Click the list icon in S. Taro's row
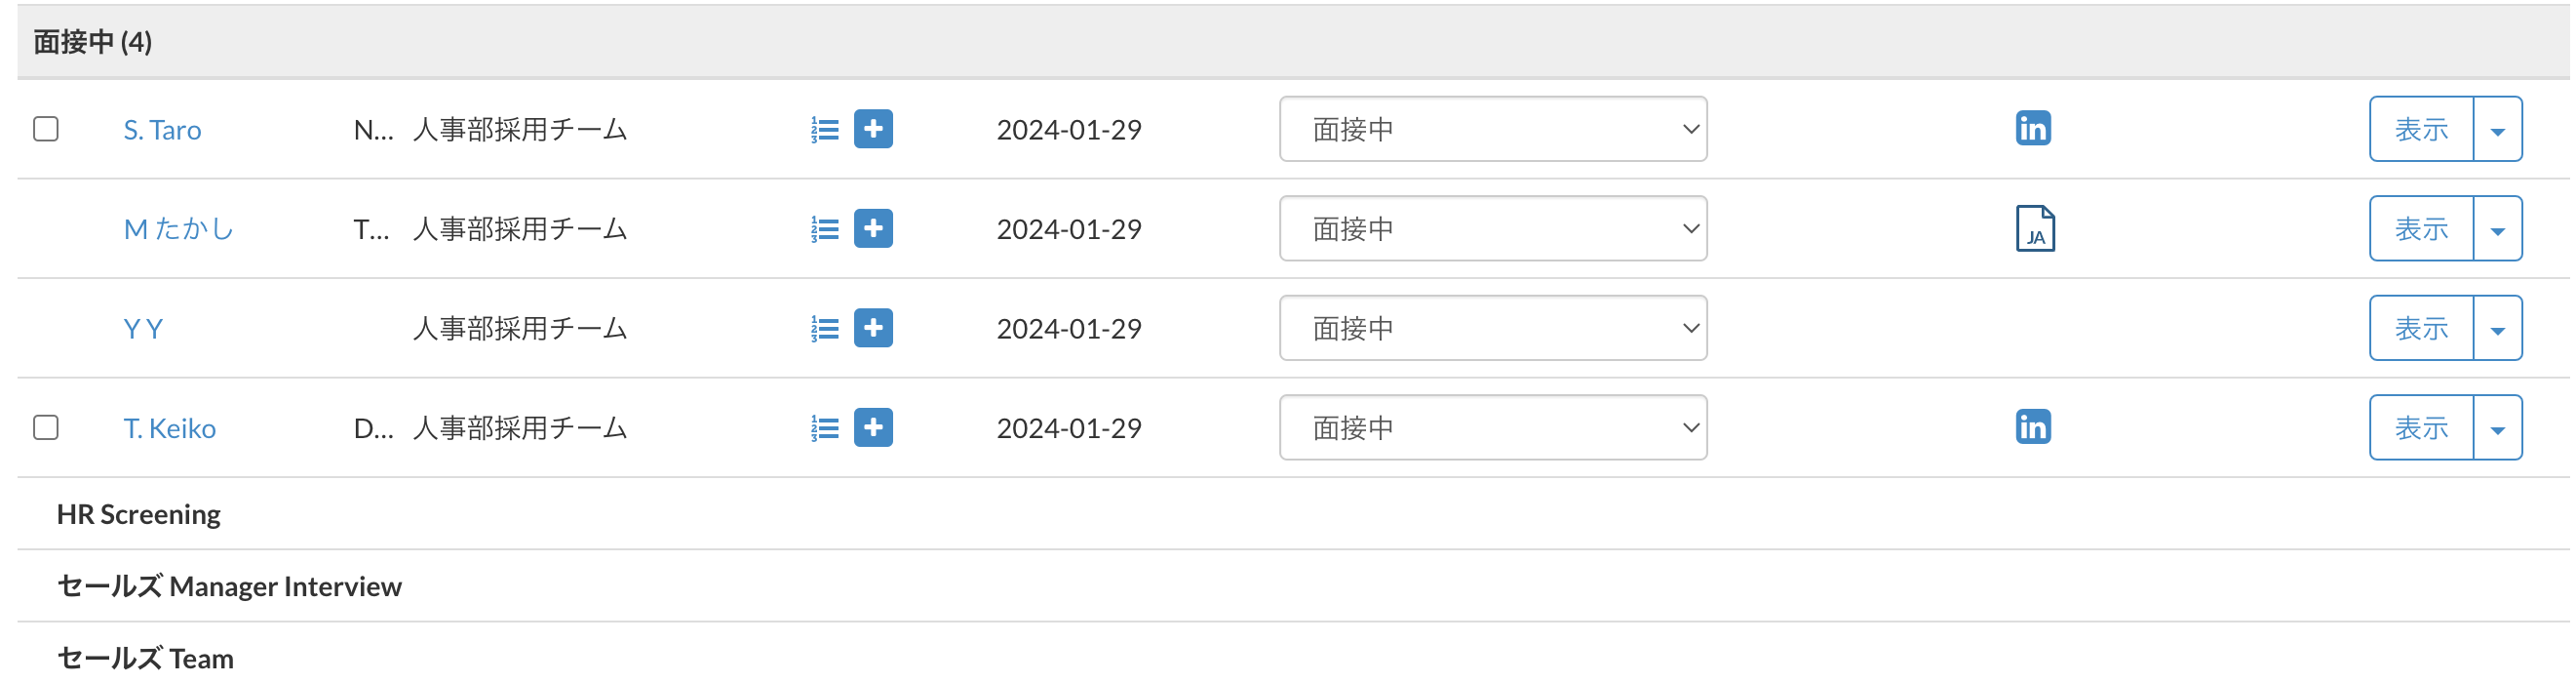The height and width of the screenshot is (683, 2576). pyautogui.click(x=825, y=129)
